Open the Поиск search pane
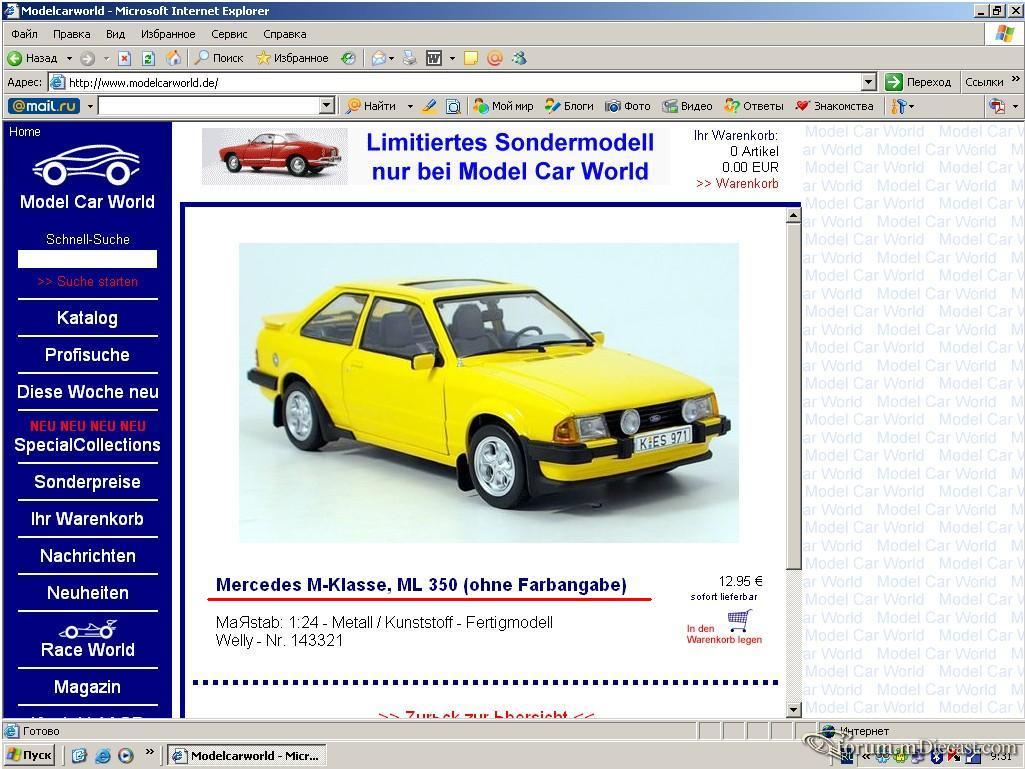The width and height of the screenshot is (1025, 769). point(219,58)
